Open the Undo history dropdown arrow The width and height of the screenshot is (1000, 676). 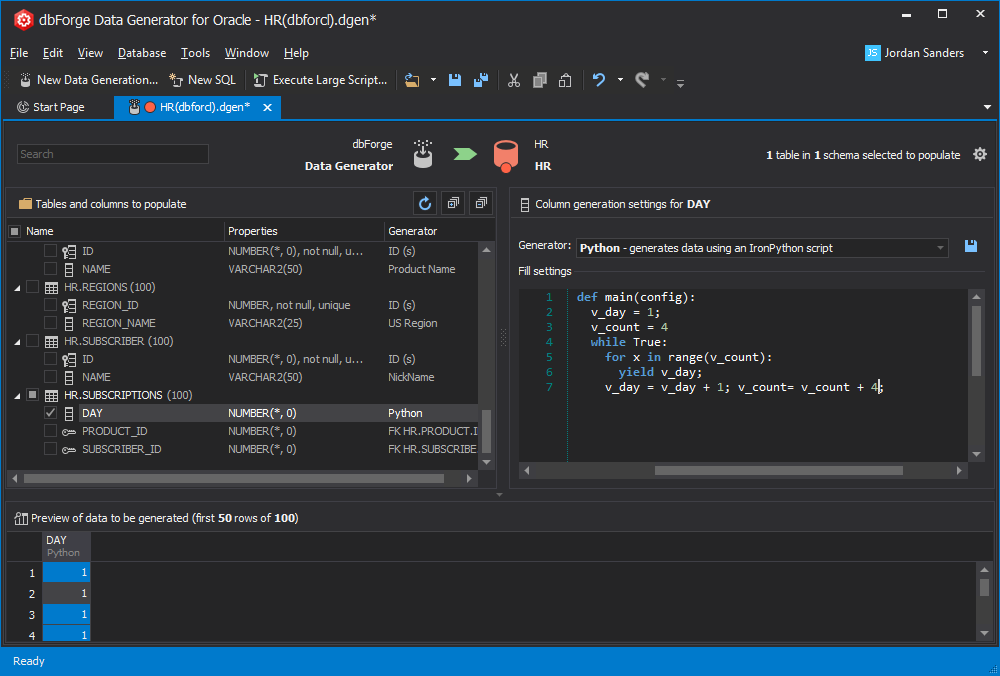click(x=620, y=80)
